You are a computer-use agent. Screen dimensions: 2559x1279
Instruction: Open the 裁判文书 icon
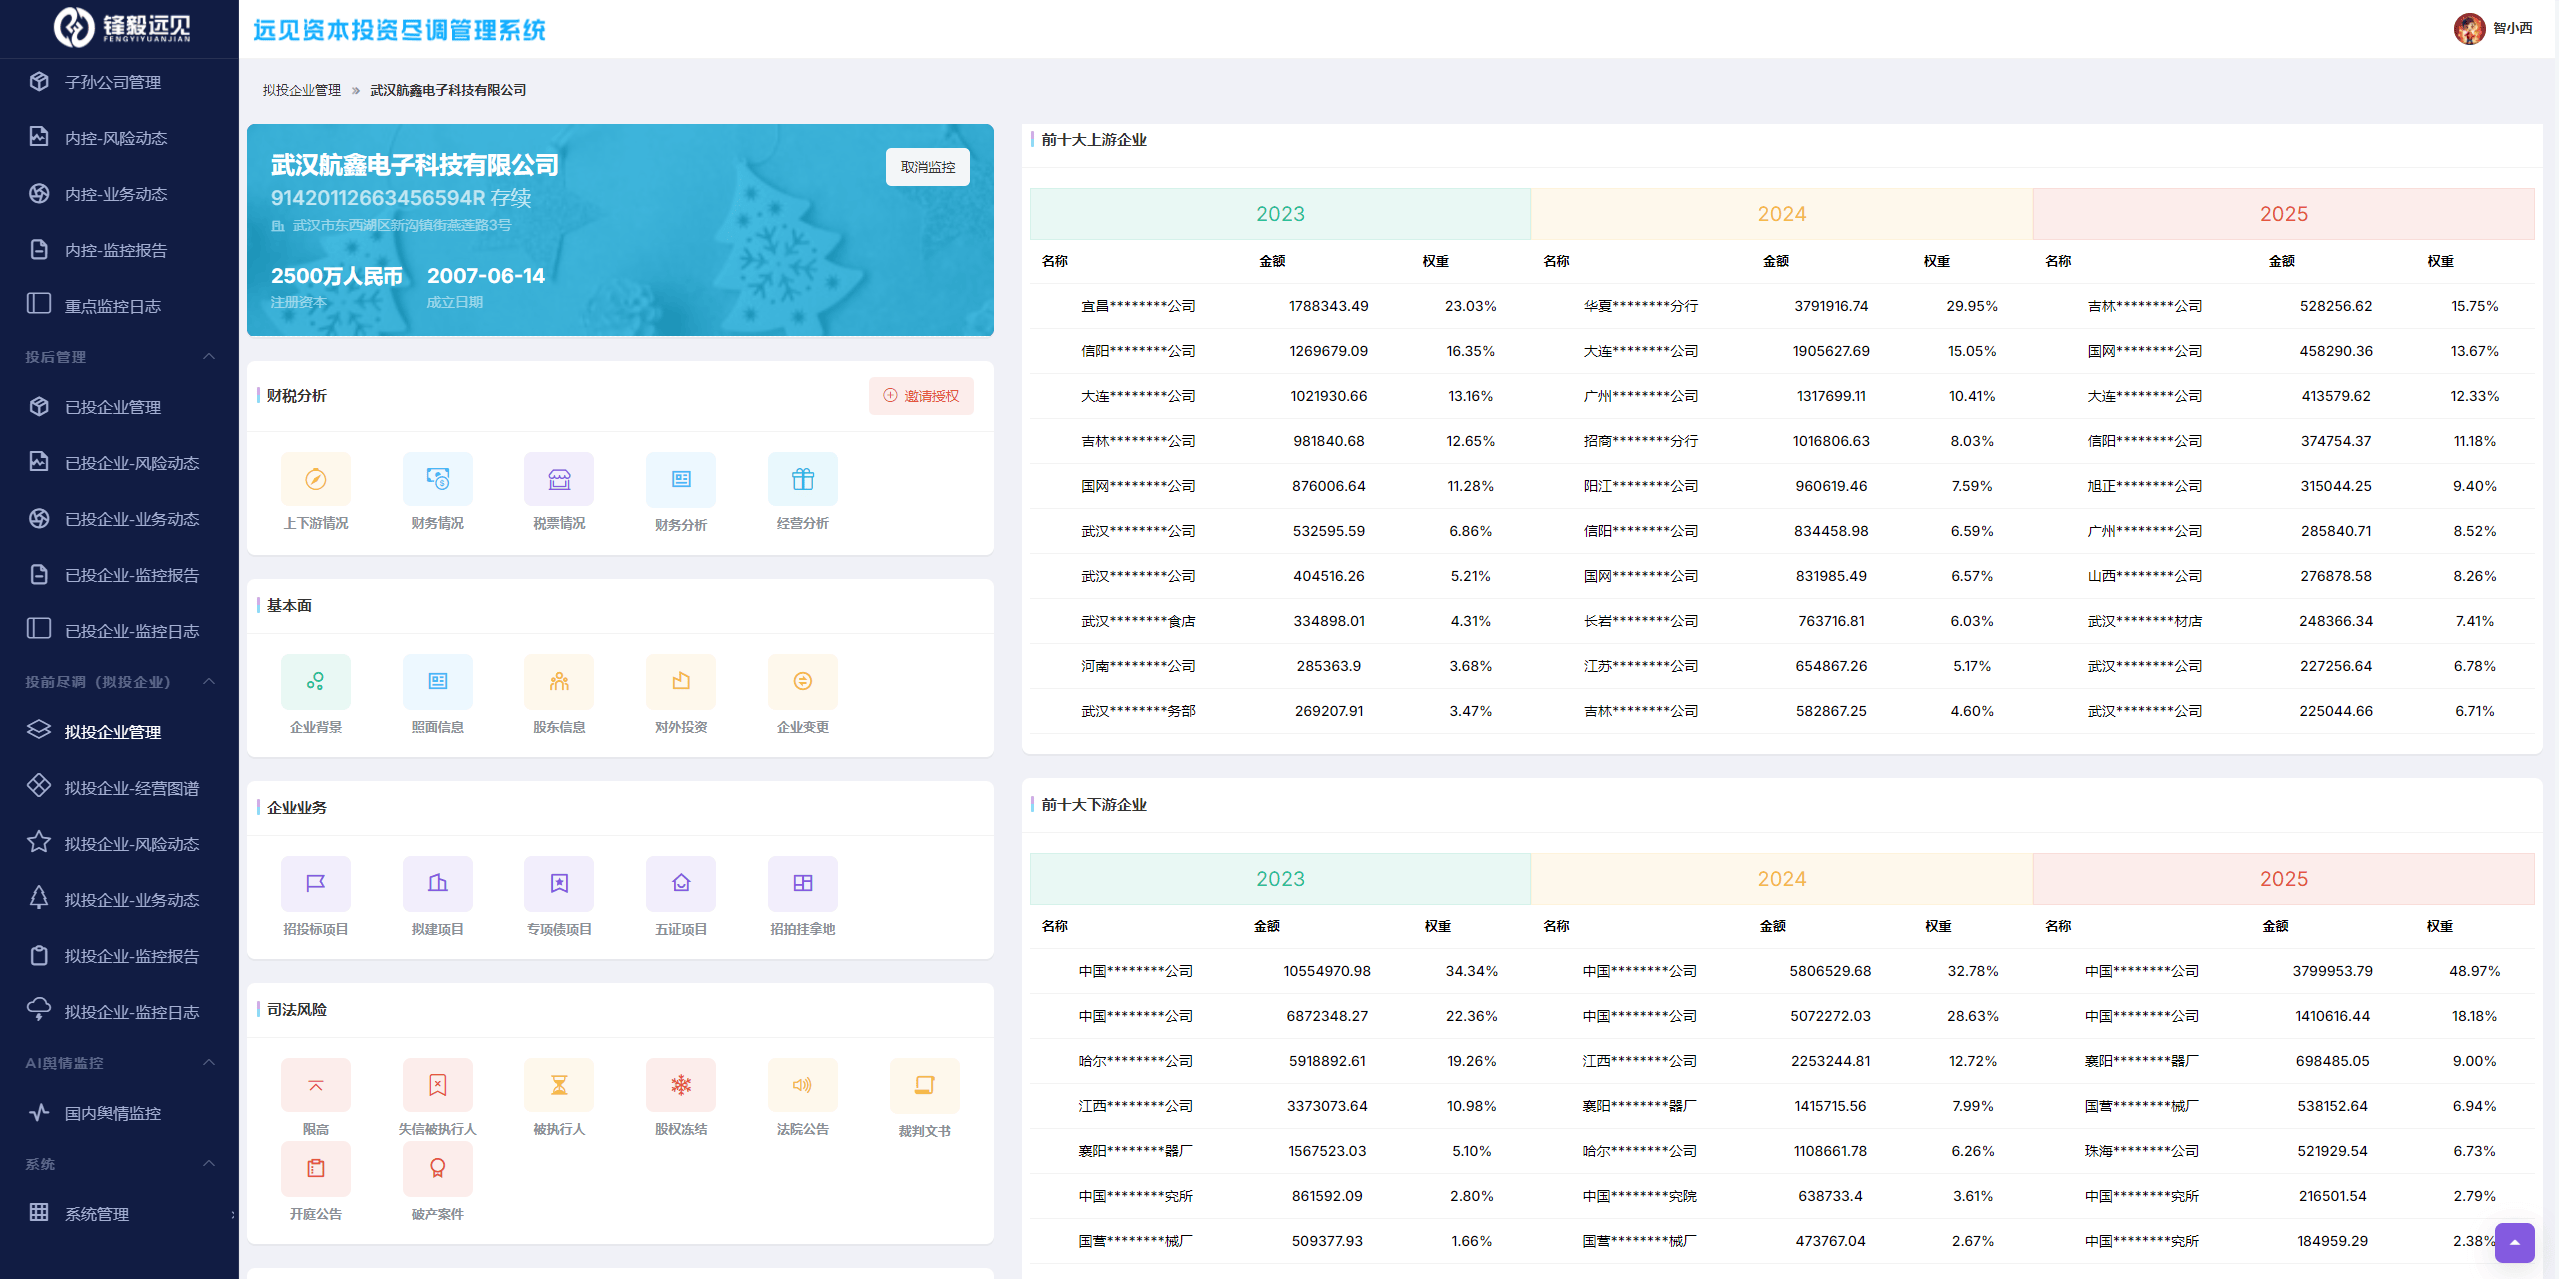924,1085
